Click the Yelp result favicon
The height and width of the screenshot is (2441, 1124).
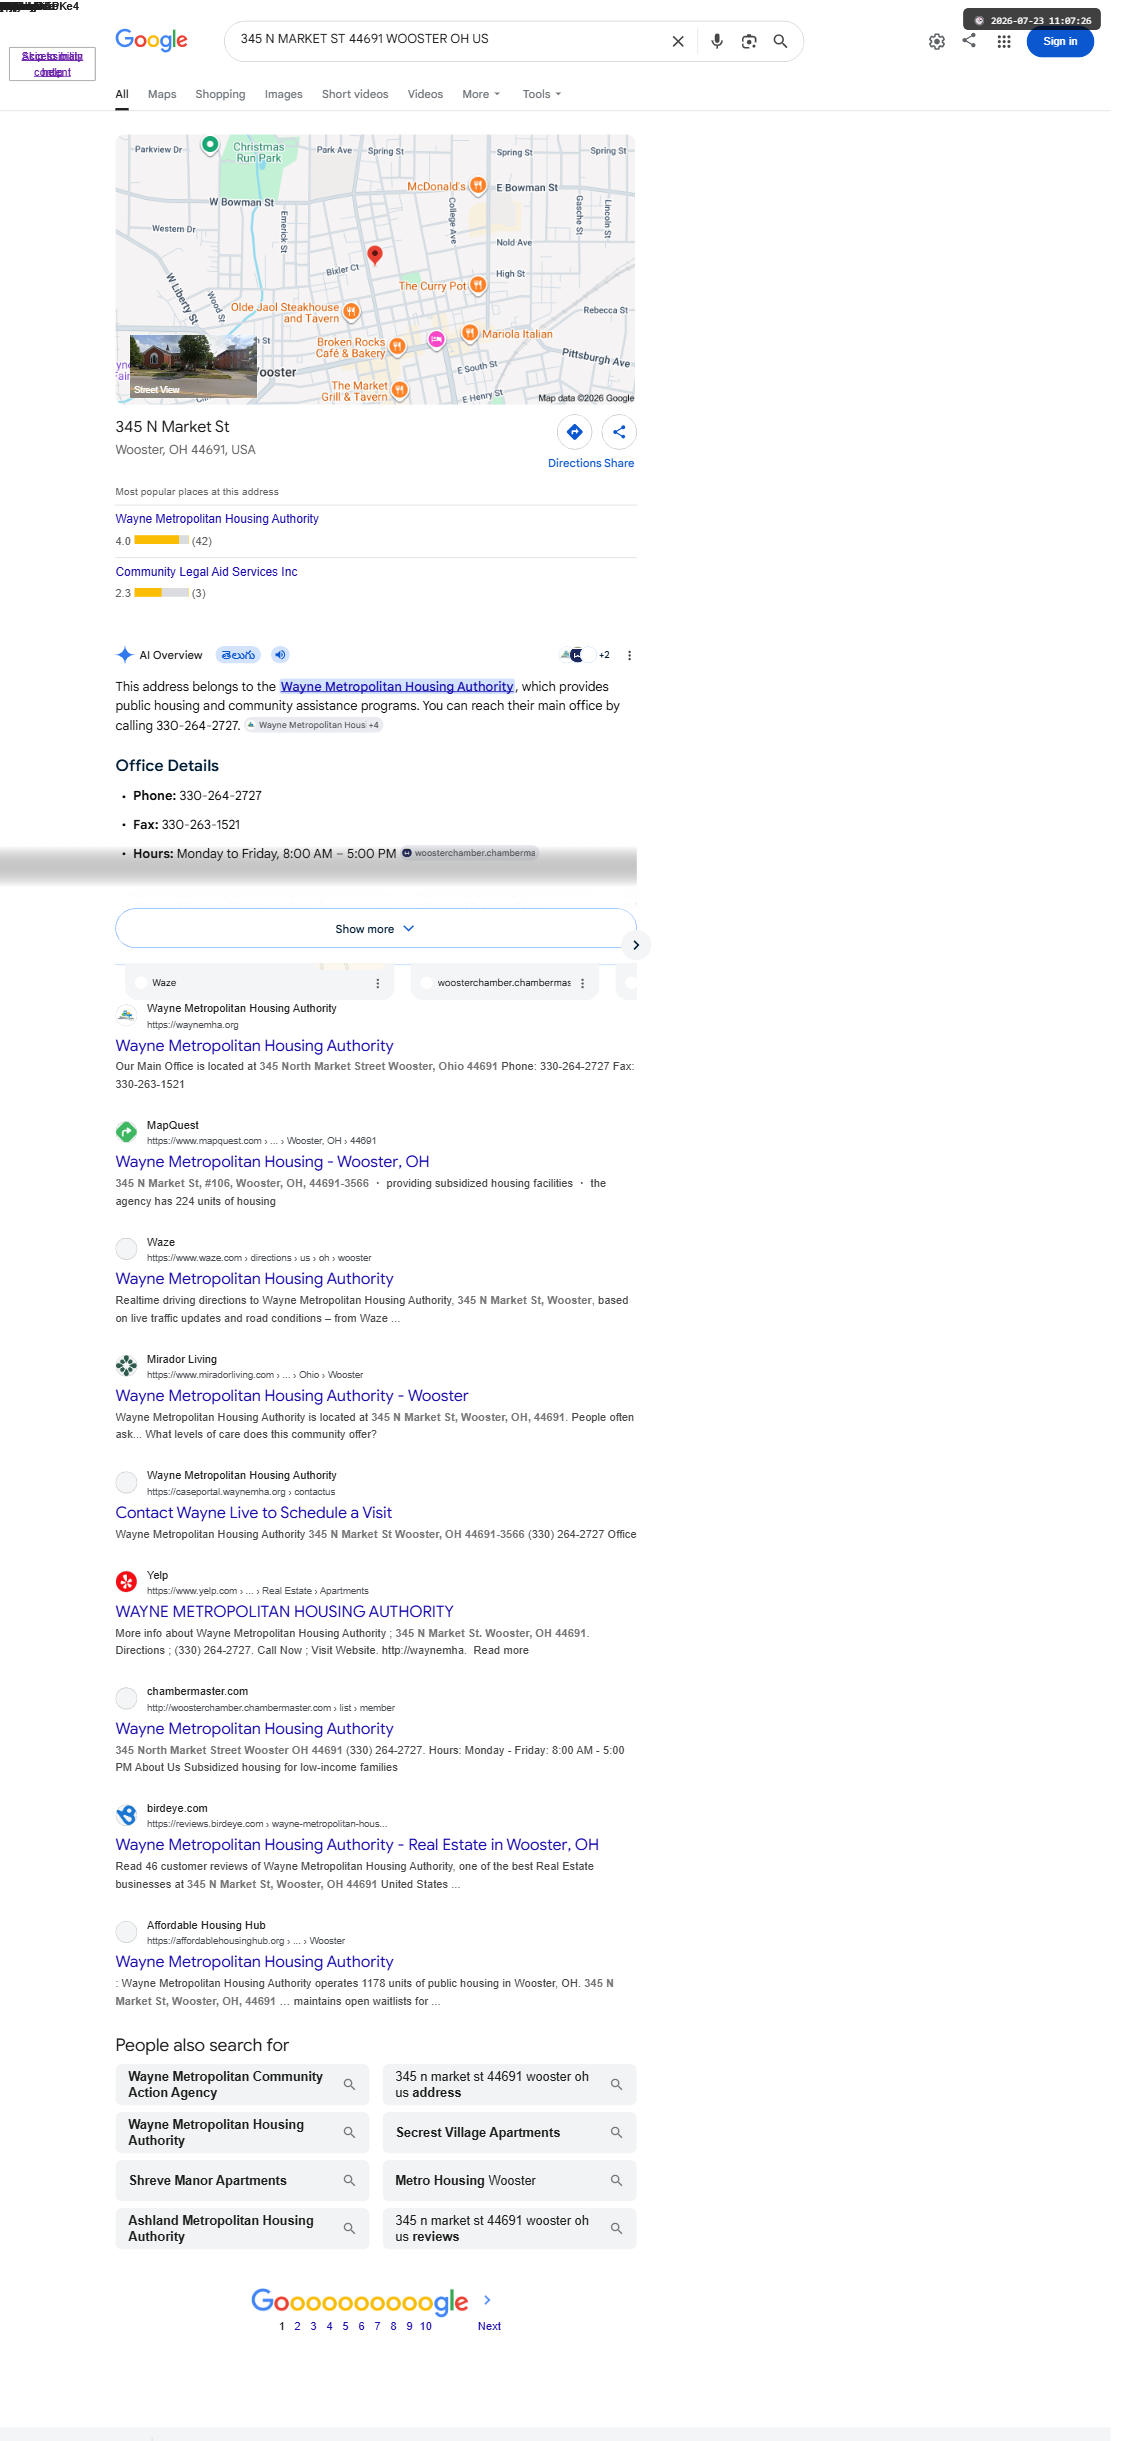[126, 1582]
